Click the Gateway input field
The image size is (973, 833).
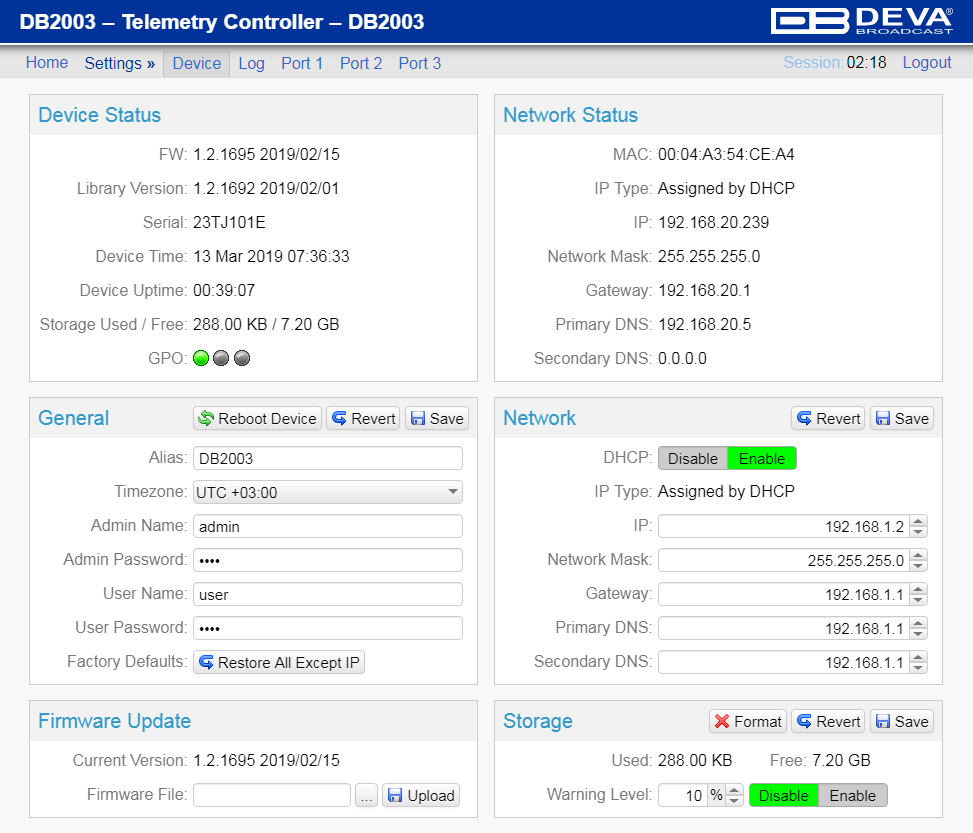pos(784,595)
